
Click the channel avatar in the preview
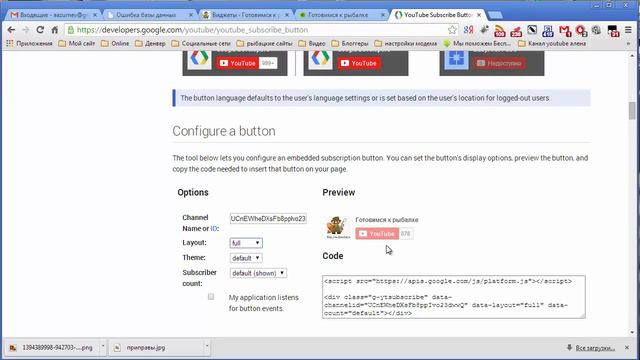tap(338, 227)
